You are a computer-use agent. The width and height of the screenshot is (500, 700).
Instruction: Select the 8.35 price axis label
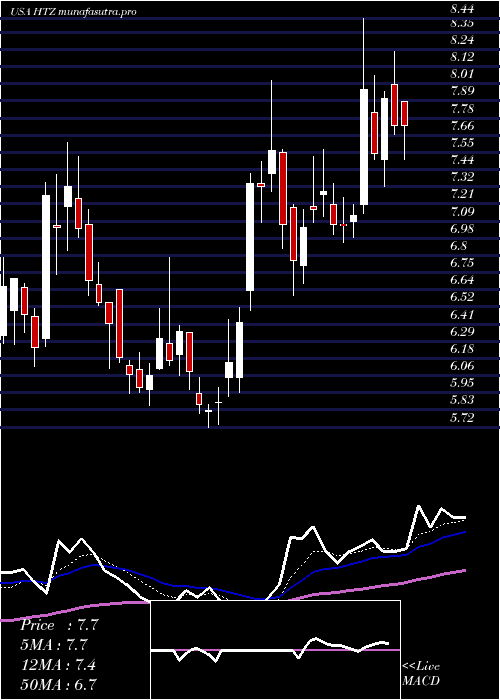463,24
